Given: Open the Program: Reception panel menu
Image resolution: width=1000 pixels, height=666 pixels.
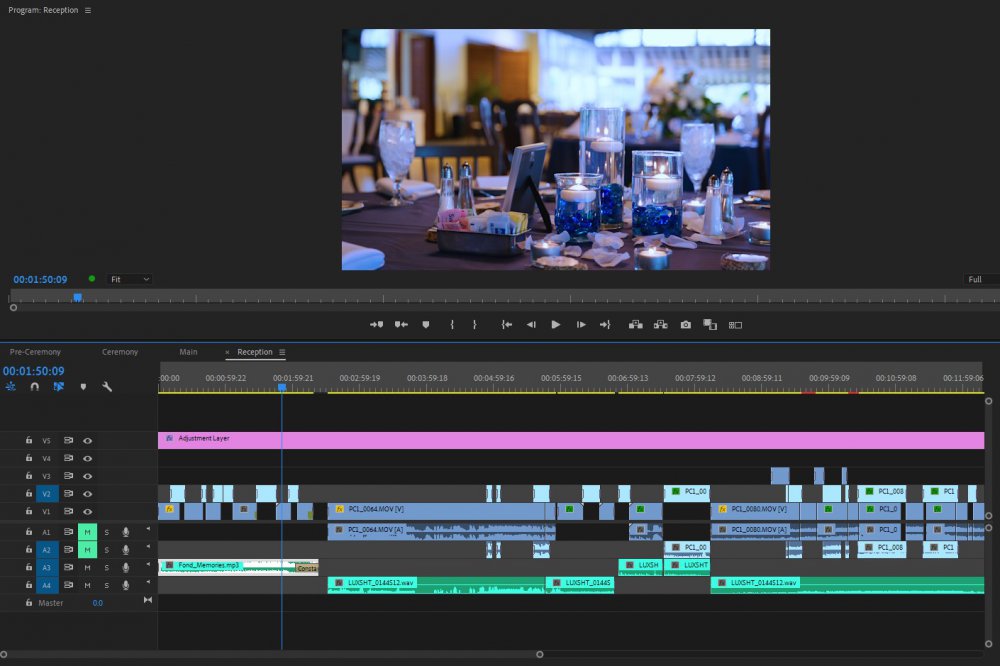Looking at the screenshot, I should tap(88, 10).
